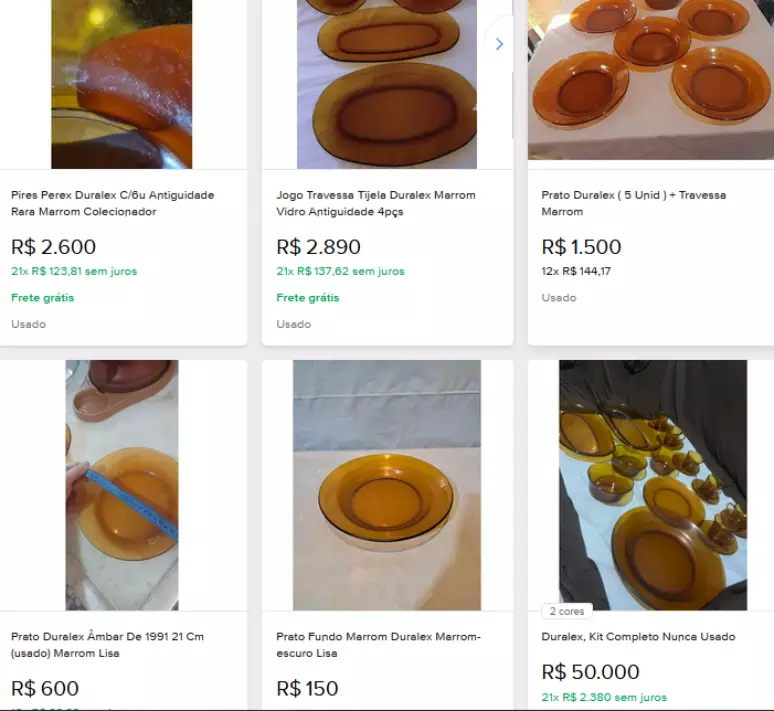Image resolution: width=774 pixels, height=711 pixels.
Task: Open Prato Duralex Âmbar 1991 photo
Action: [x=122, y=485]
